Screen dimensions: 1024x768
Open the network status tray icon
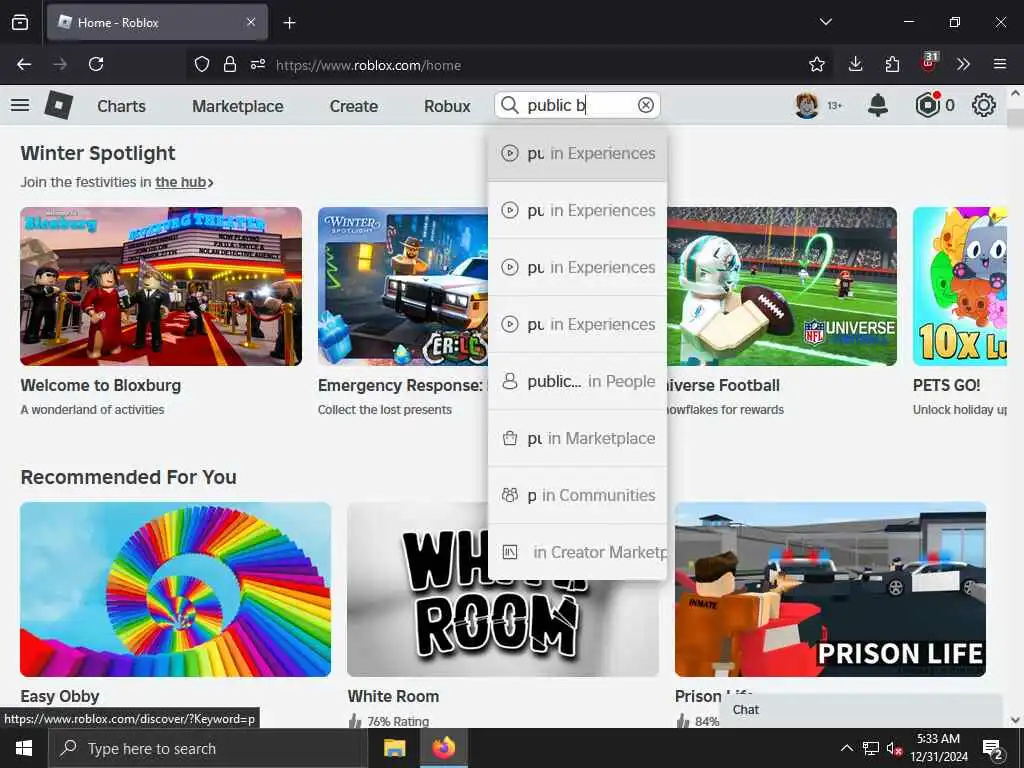871,748
